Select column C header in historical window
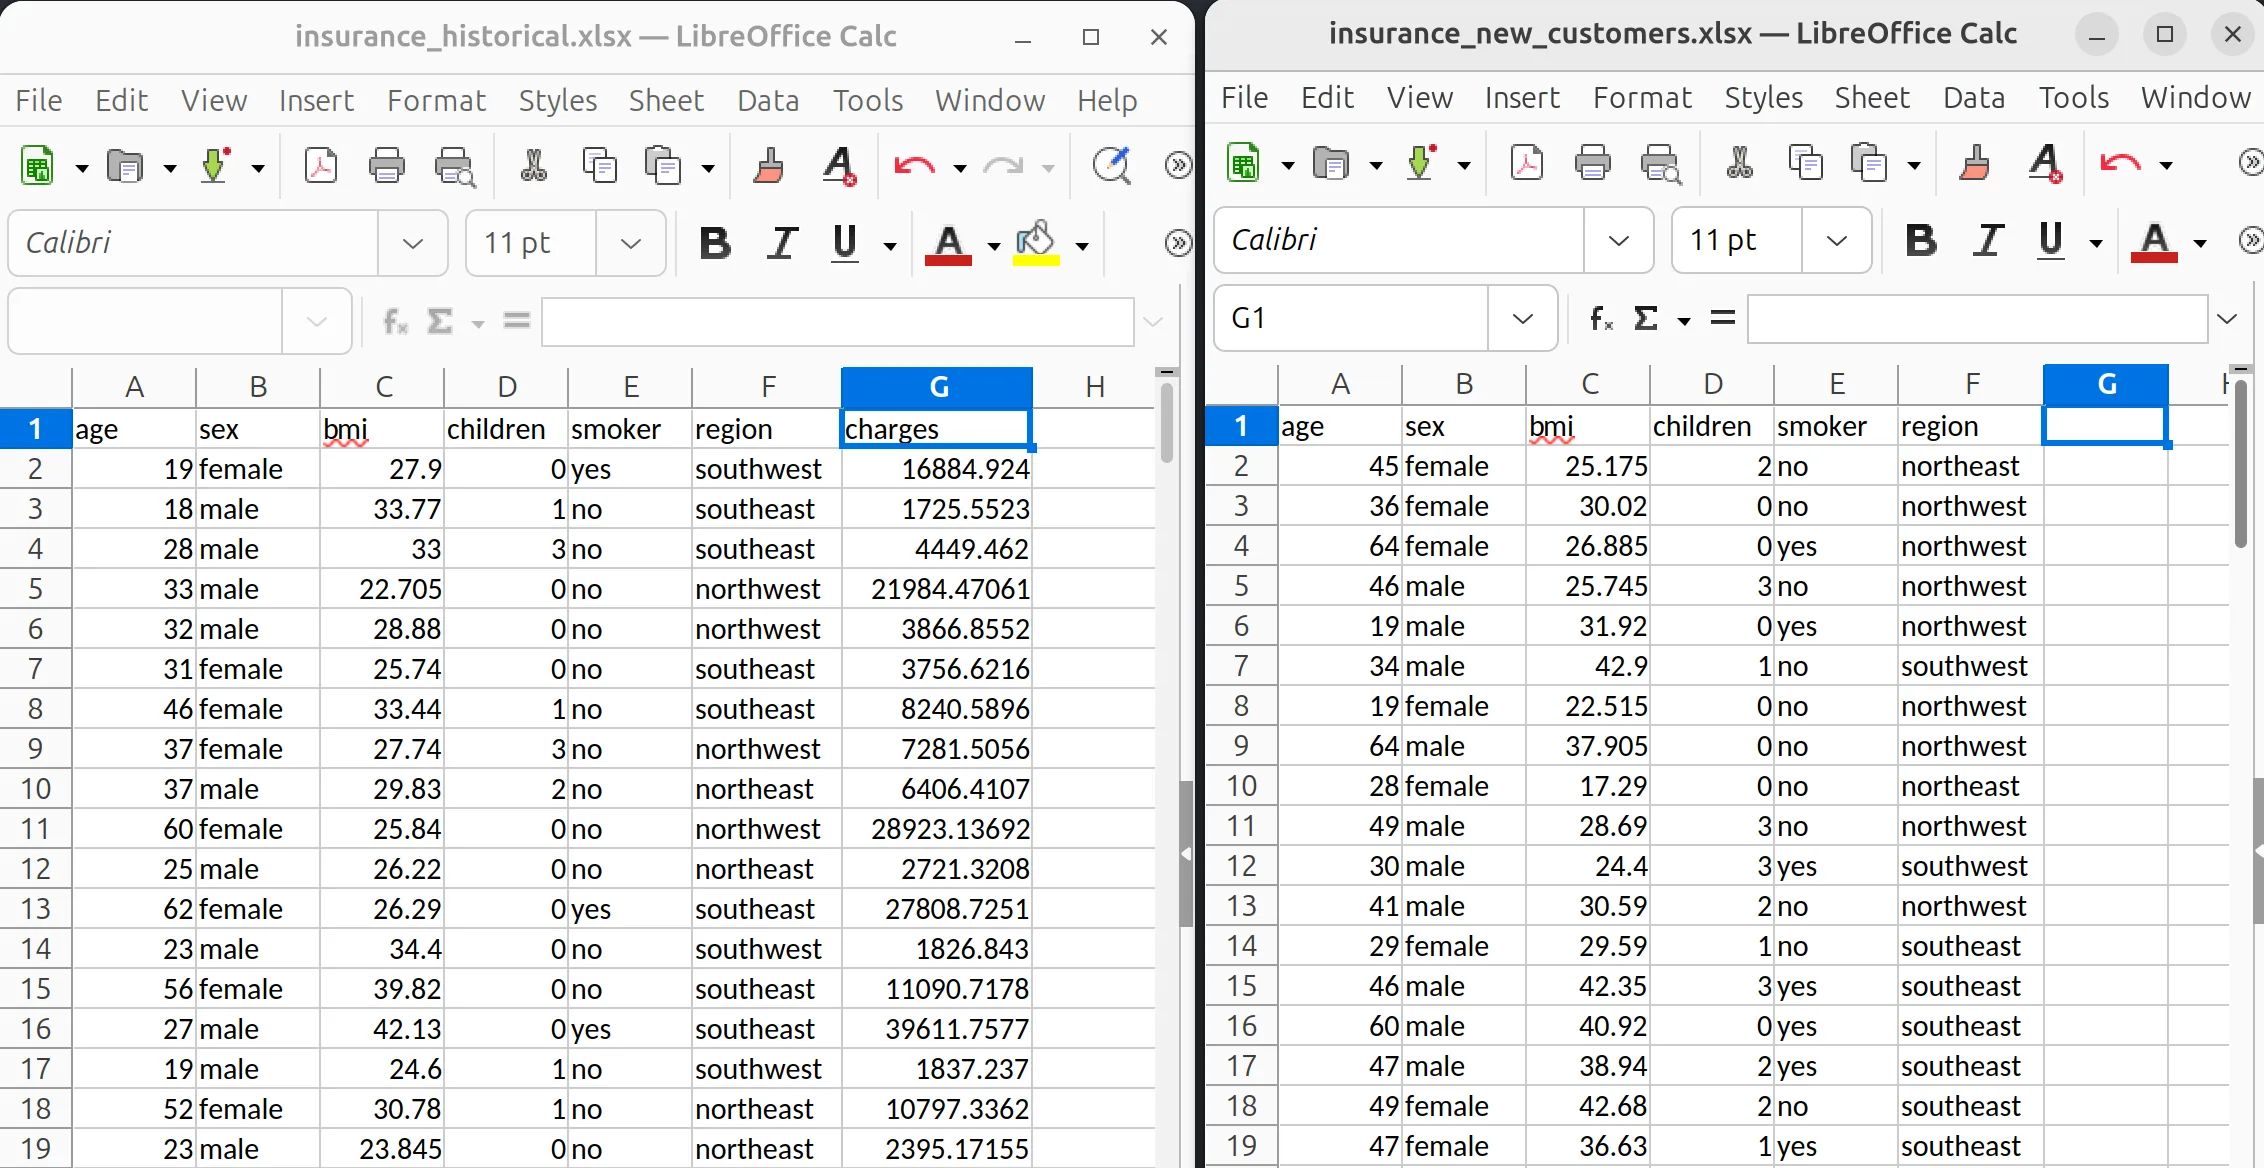Screen dimensions: 2264x1168 (x=383, y=387)
